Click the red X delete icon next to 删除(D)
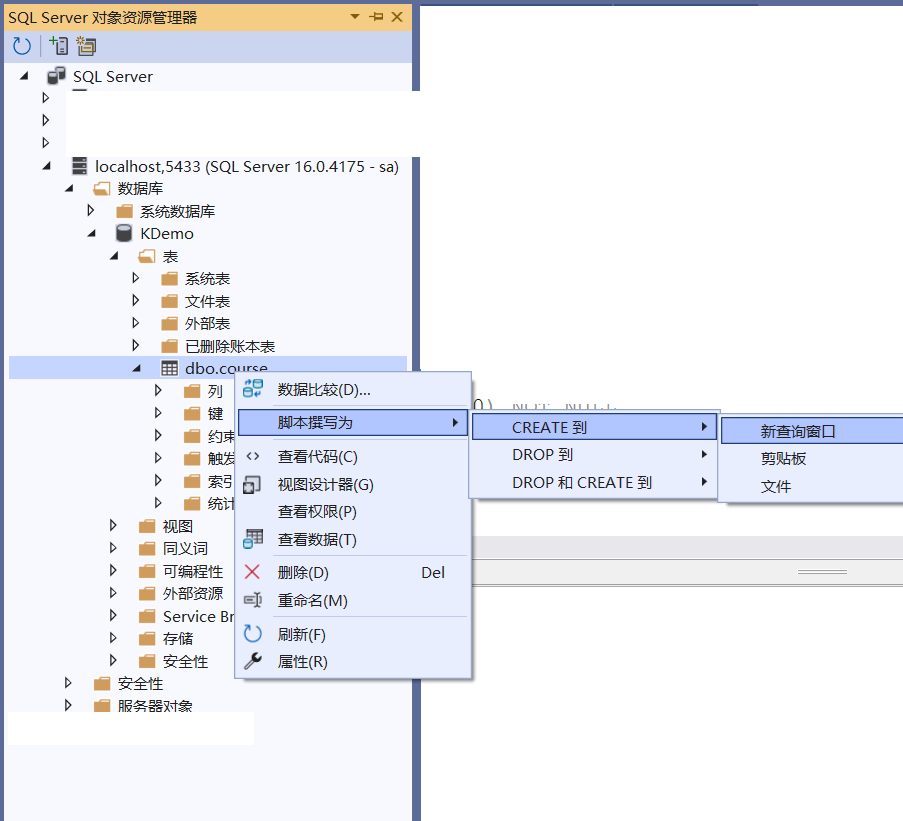 [253, 572]
